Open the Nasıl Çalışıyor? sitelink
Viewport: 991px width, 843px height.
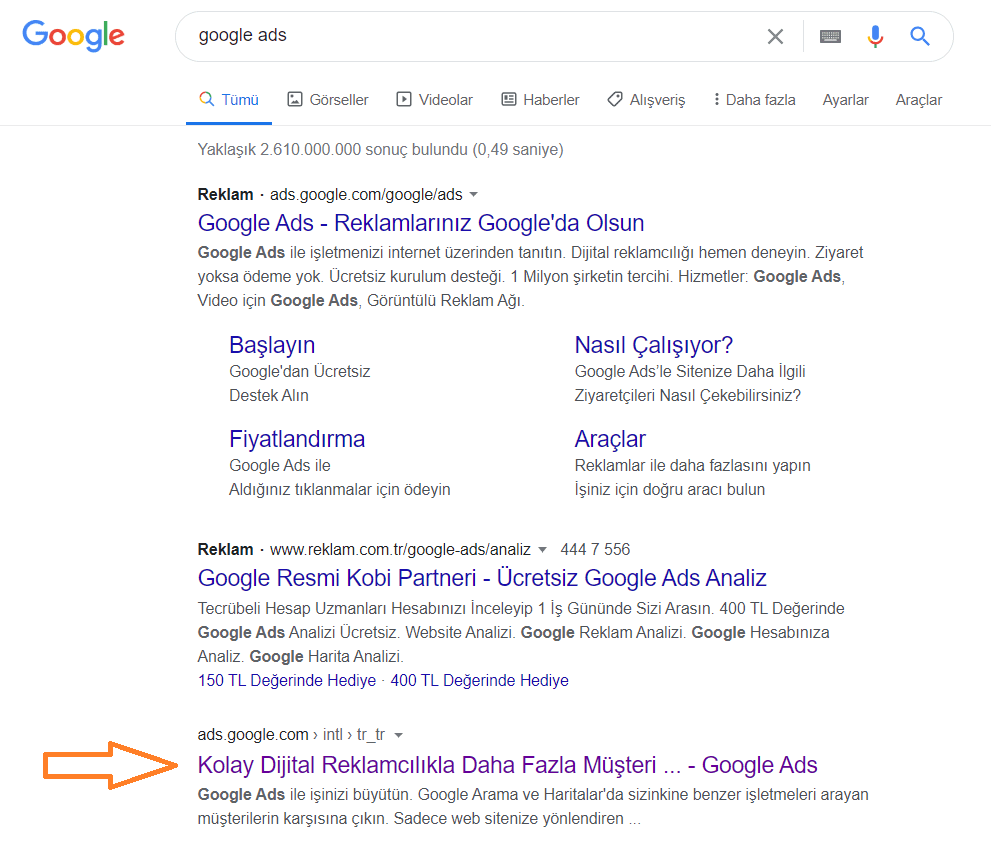click(x=654, y=345)
